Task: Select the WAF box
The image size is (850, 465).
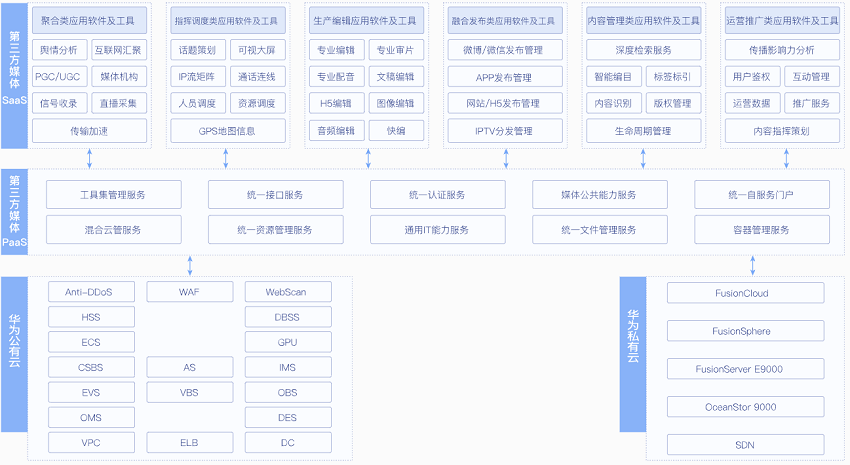Action: [x=190, y=292]
